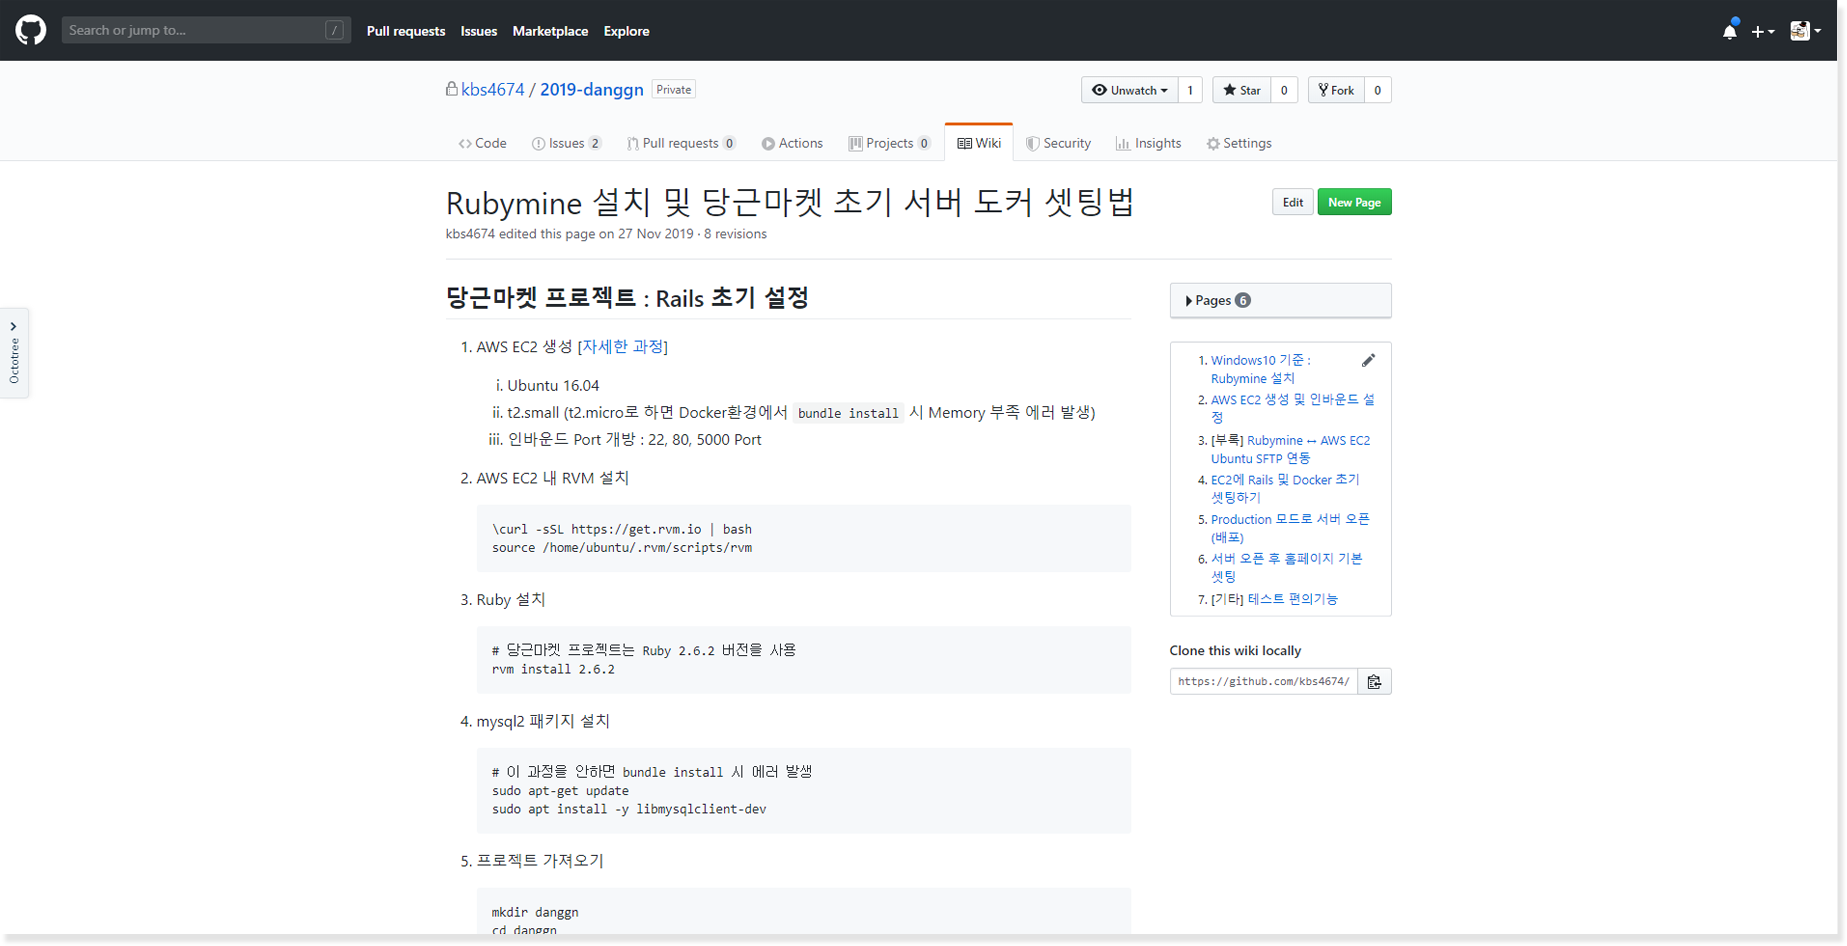The image size is (1847, 946).
Task: Go to Marketplace
Action: tap(550, 31)
